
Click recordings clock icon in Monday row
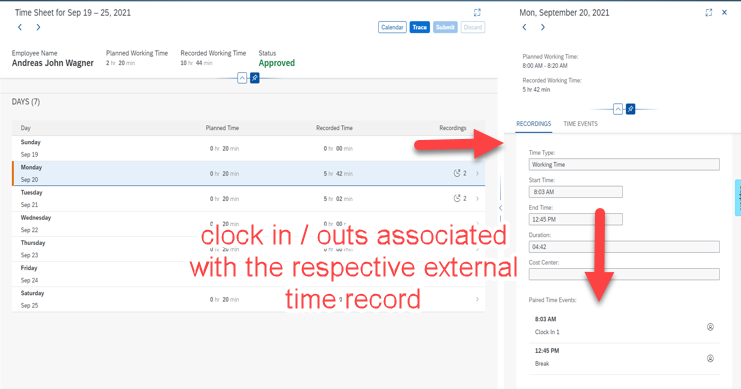tap(457, 173)
